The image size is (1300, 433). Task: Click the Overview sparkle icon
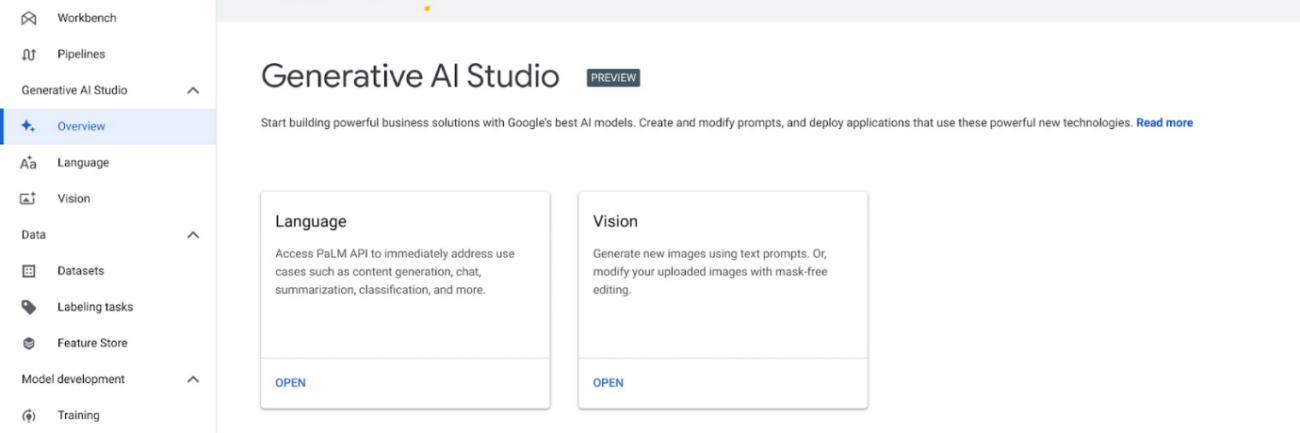pyautogui.click(x=29, y=126)
